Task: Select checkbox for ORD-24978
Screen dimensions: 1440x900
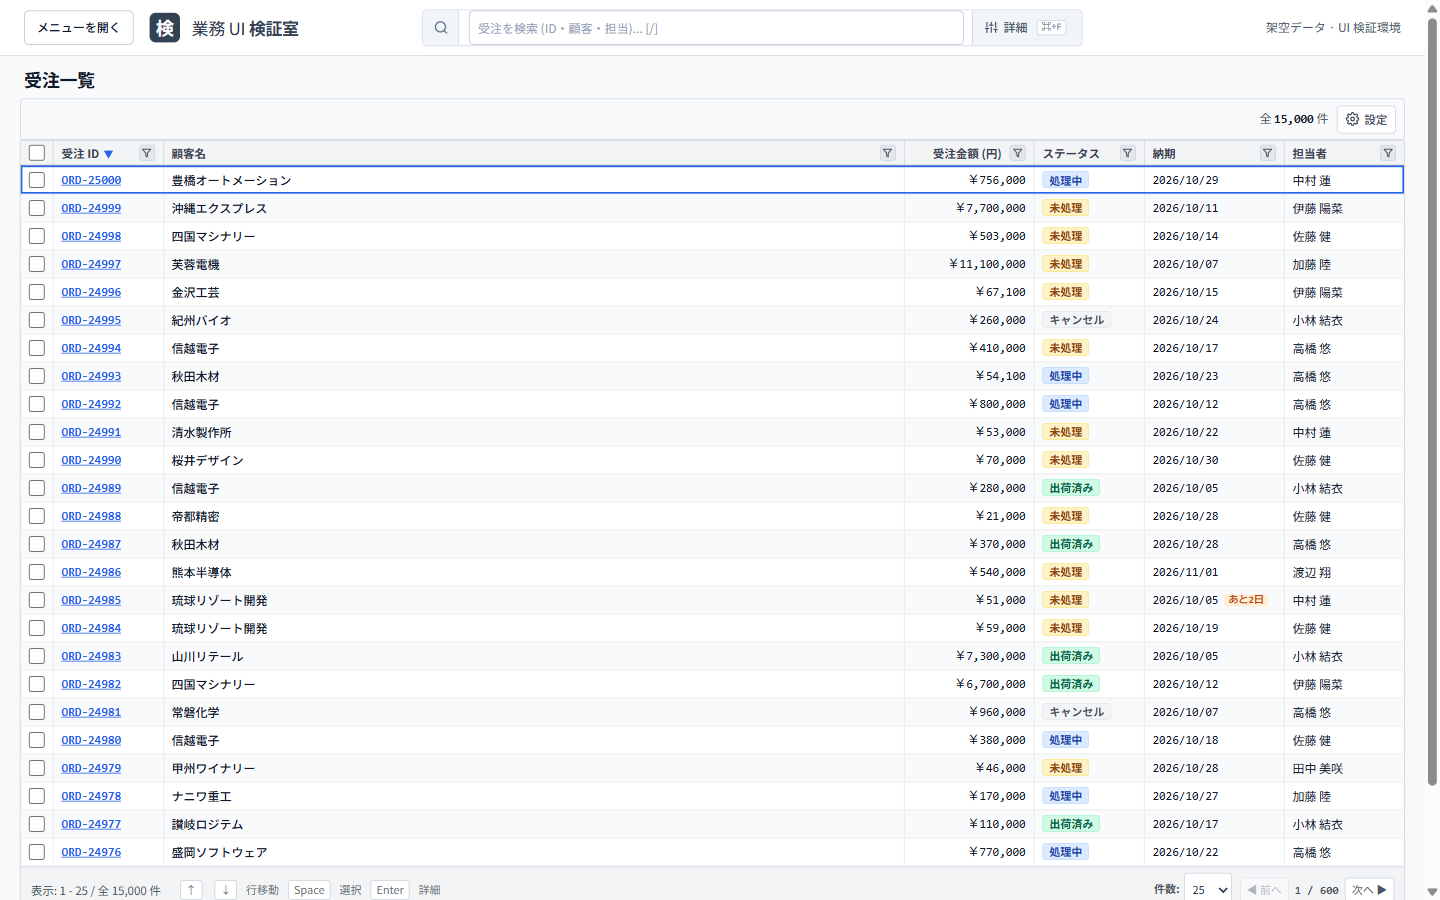Action: pyautogui.click(x=37, y=796)
